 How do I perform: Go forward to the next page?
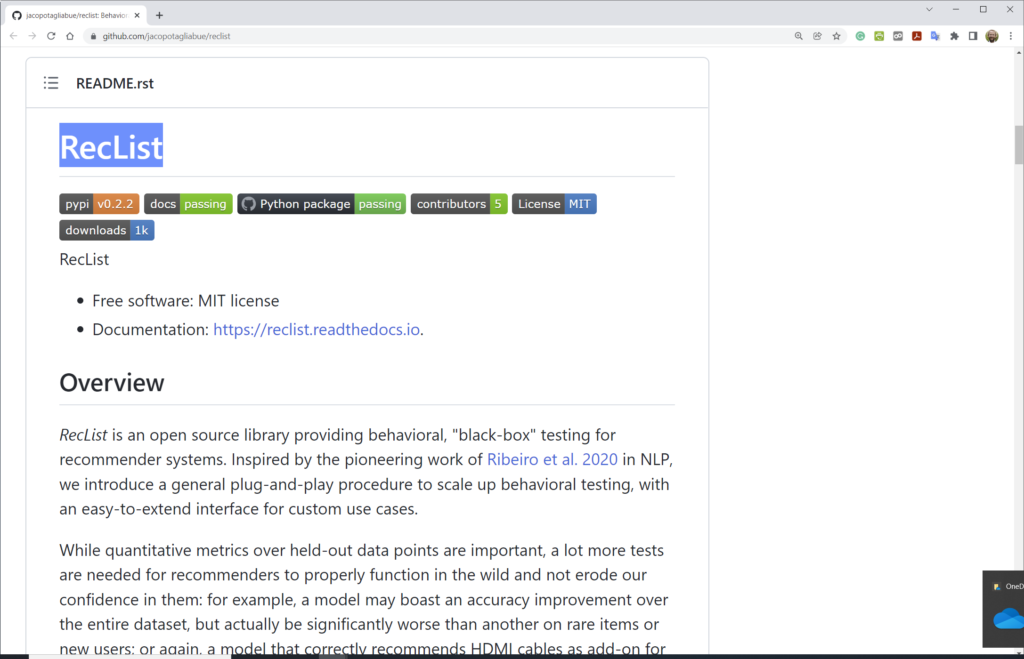32,36
